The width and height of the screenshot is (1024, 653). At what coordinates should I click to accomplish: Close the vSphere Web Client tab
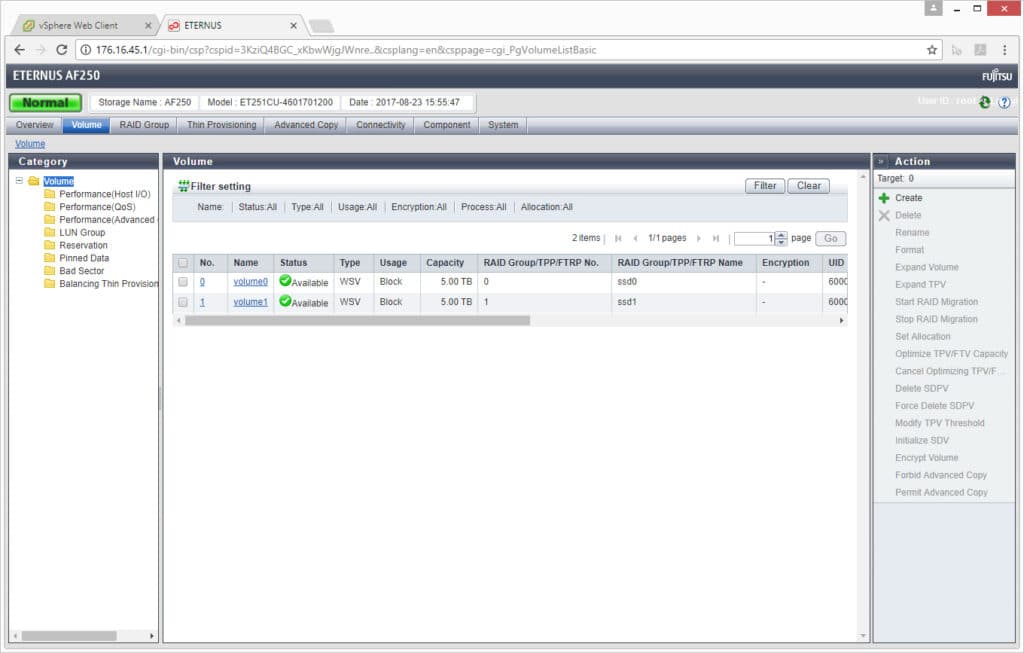point(148,25)
